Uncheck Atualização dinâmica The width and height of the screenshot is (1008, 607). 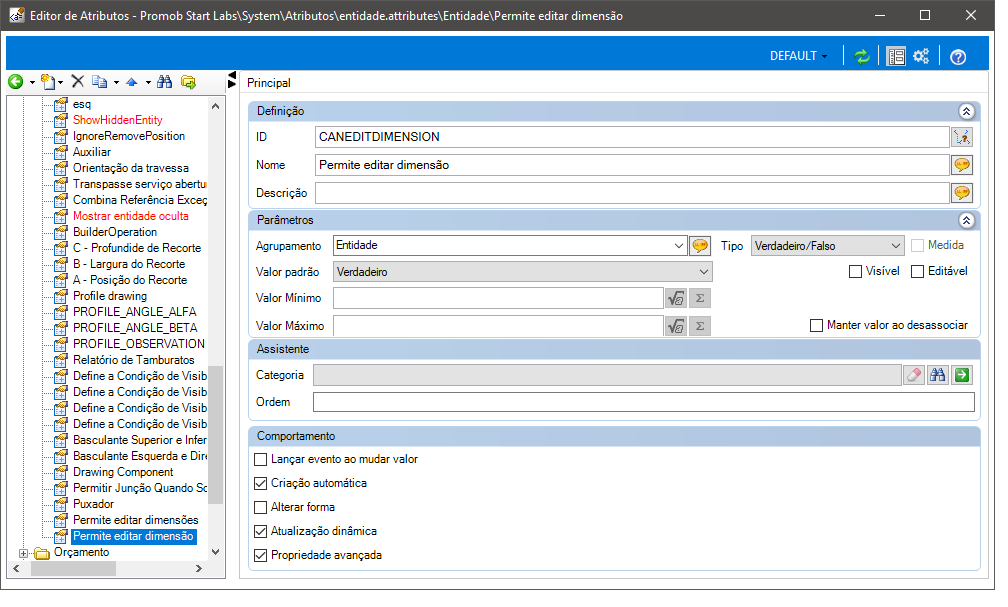[260, 532]
